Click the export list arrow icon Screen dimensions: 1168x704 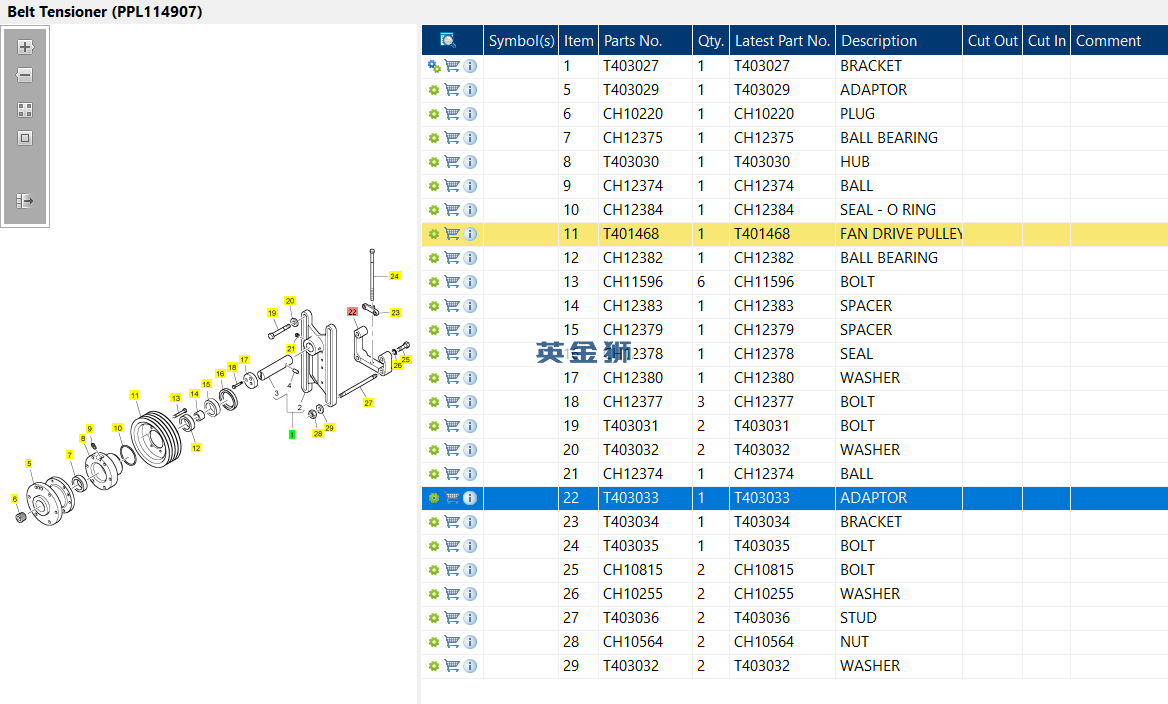(x=25, y=200)
